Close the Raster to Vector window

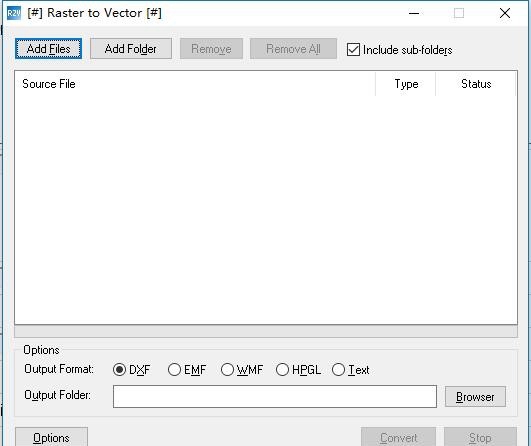tap(505, 13)
